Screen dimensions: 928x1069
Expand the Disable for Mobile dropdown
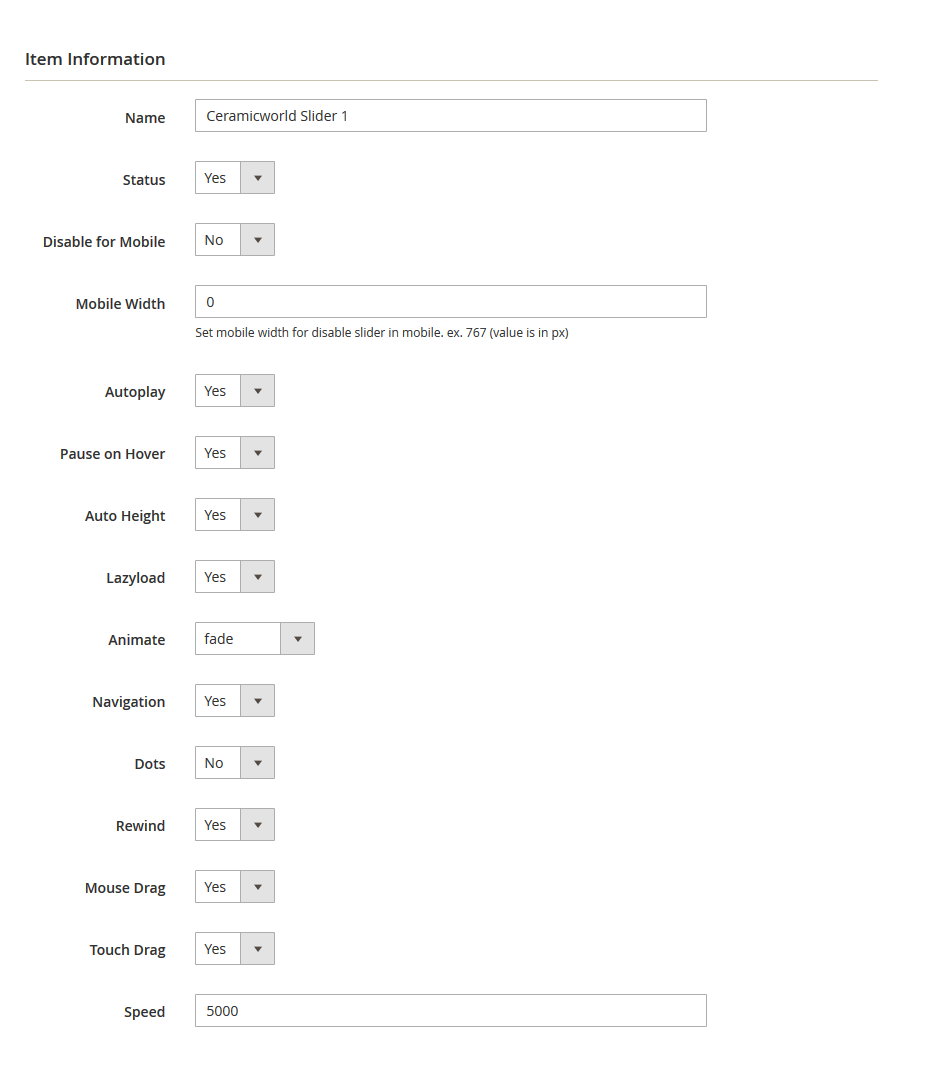(x=235, y=240)
